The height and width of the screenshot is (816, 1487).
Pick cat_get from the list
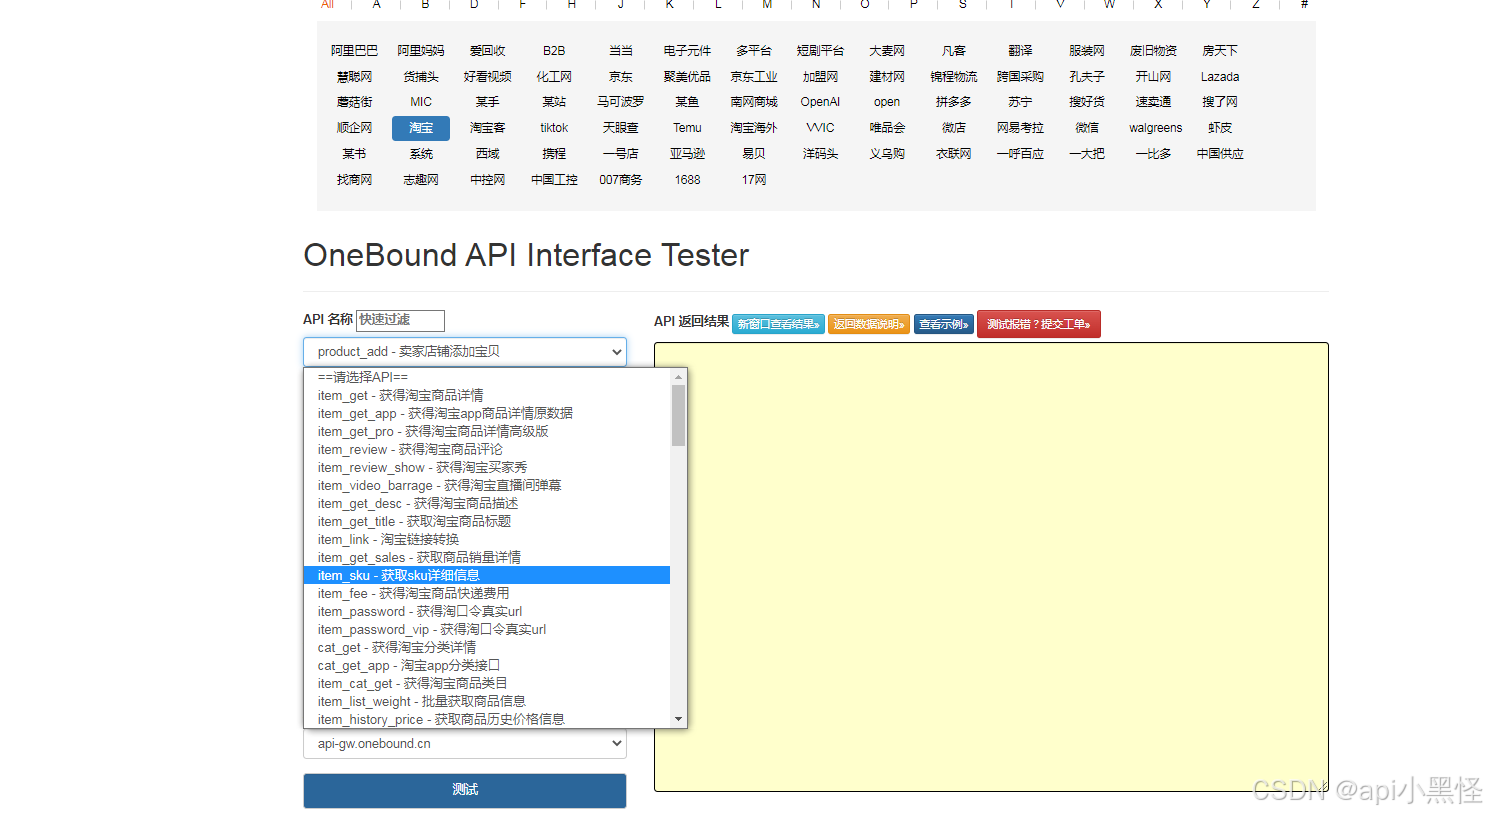pos(487,647)
